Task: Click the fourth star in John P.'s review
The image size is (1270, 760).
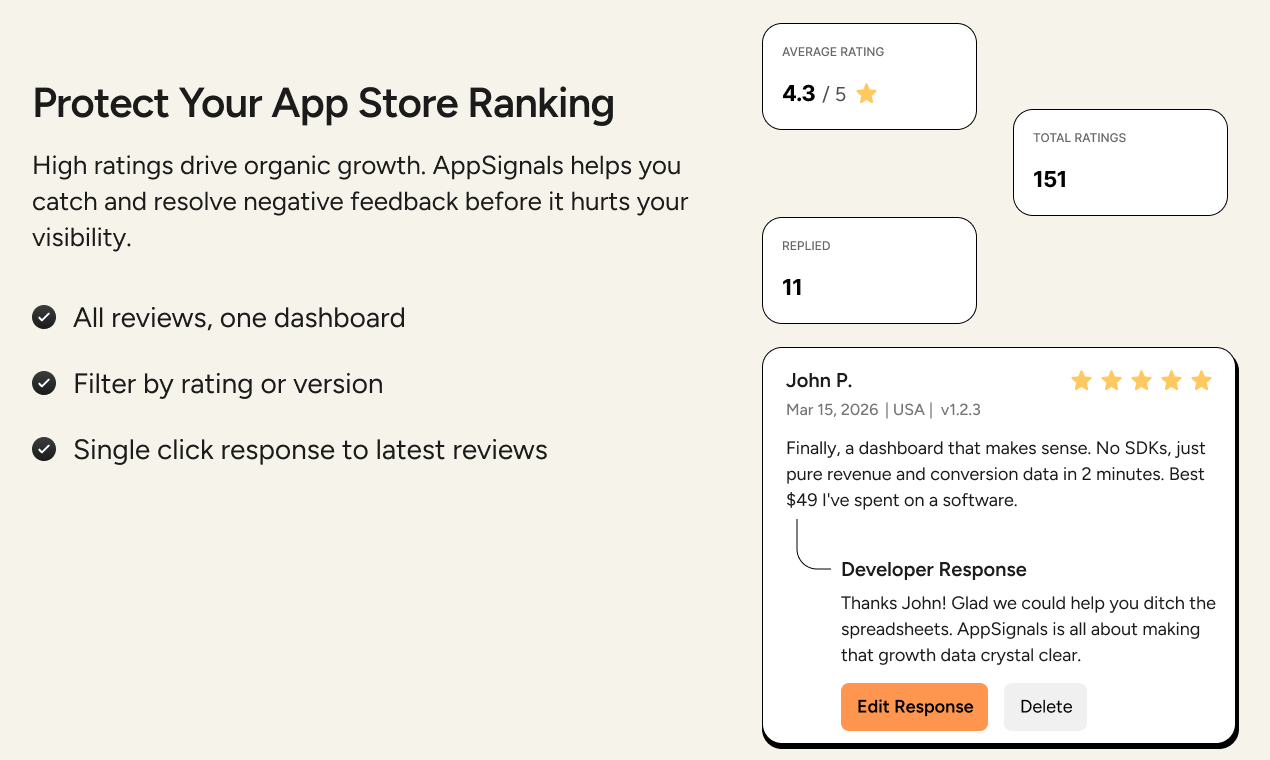Action: point(1172,380)
